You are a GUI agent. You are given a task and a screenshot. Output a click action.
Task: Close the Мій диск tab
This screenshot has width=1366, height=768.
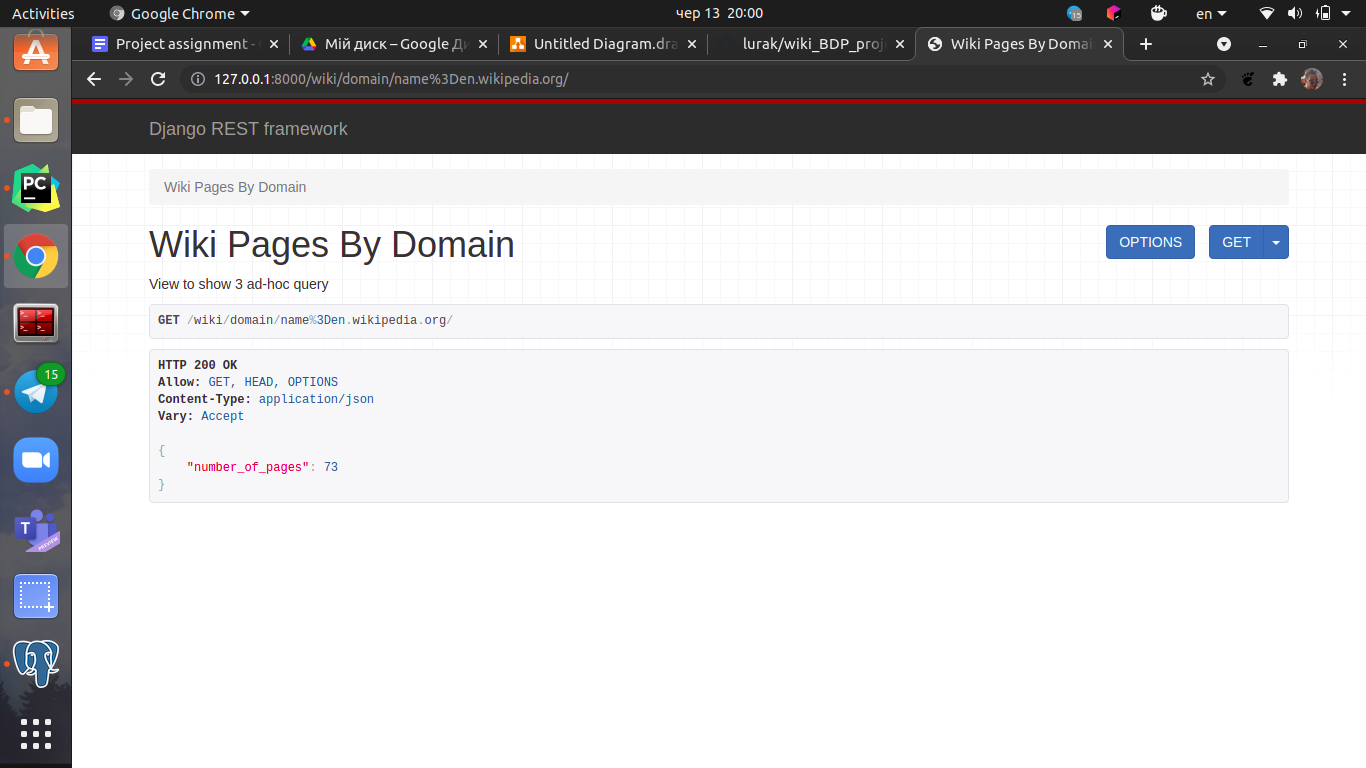point(483,44)
